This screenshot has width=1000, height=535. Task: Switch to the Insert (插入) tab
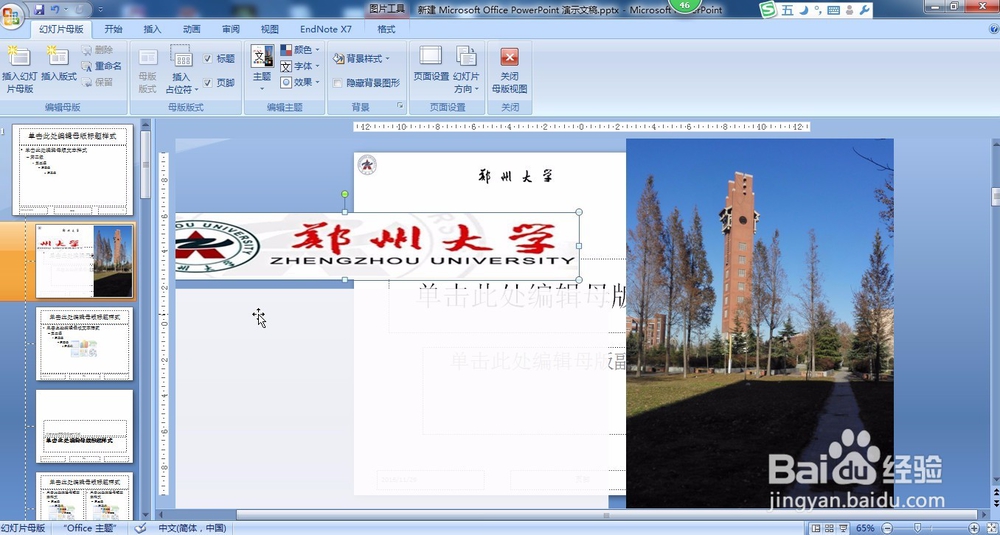[x=152, y=29]
